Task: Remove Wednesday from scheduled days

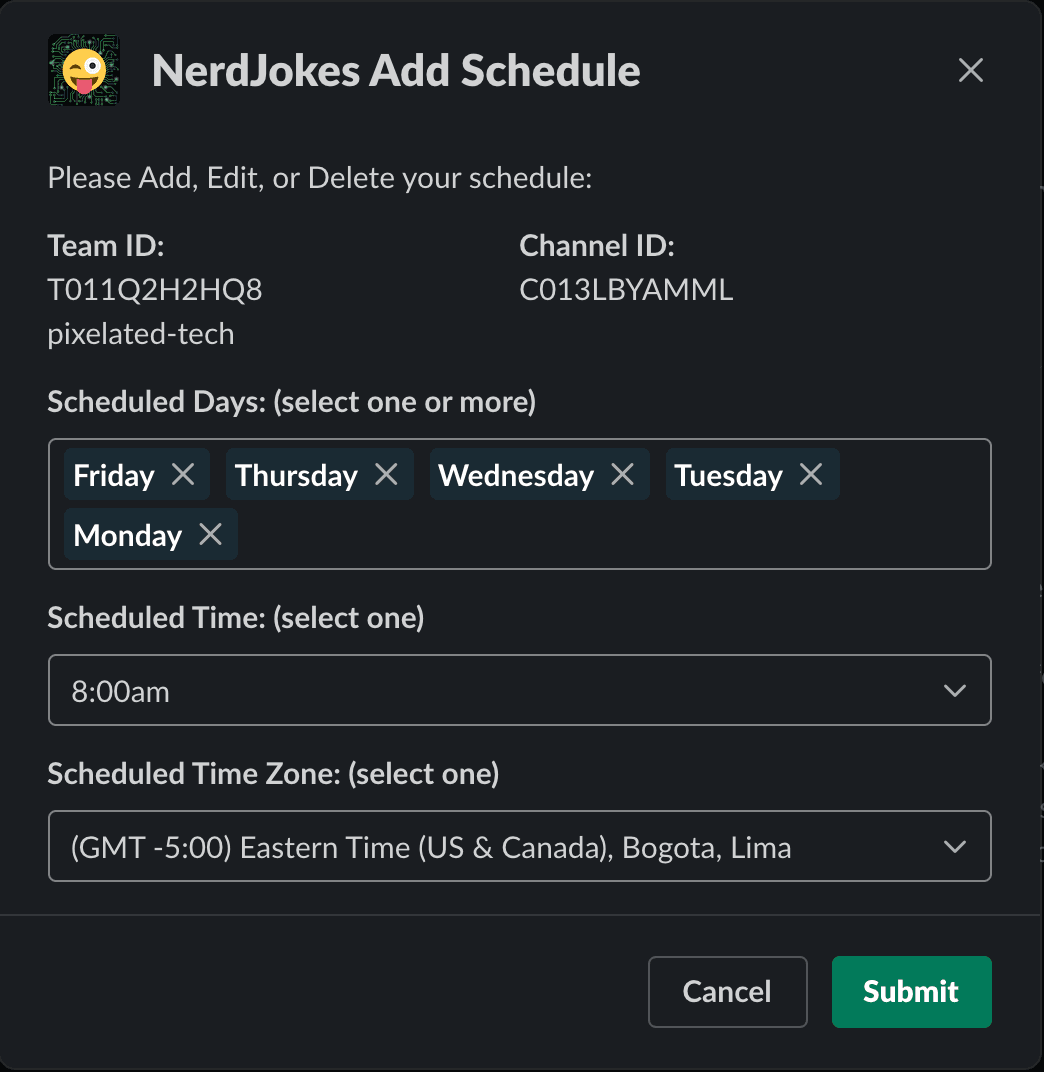Action: click(x=623, y=475)
